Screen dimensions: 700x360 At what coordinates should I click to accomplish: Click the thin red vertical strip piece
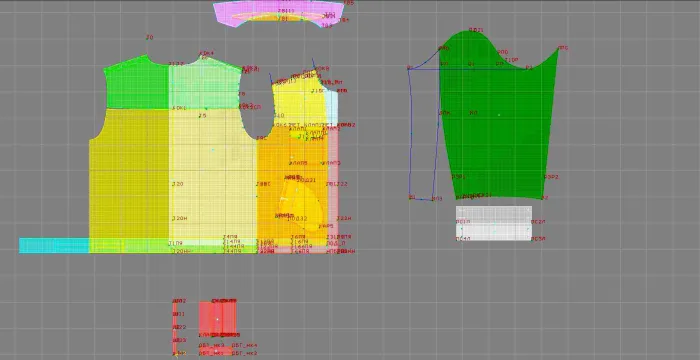pos(175,326)
